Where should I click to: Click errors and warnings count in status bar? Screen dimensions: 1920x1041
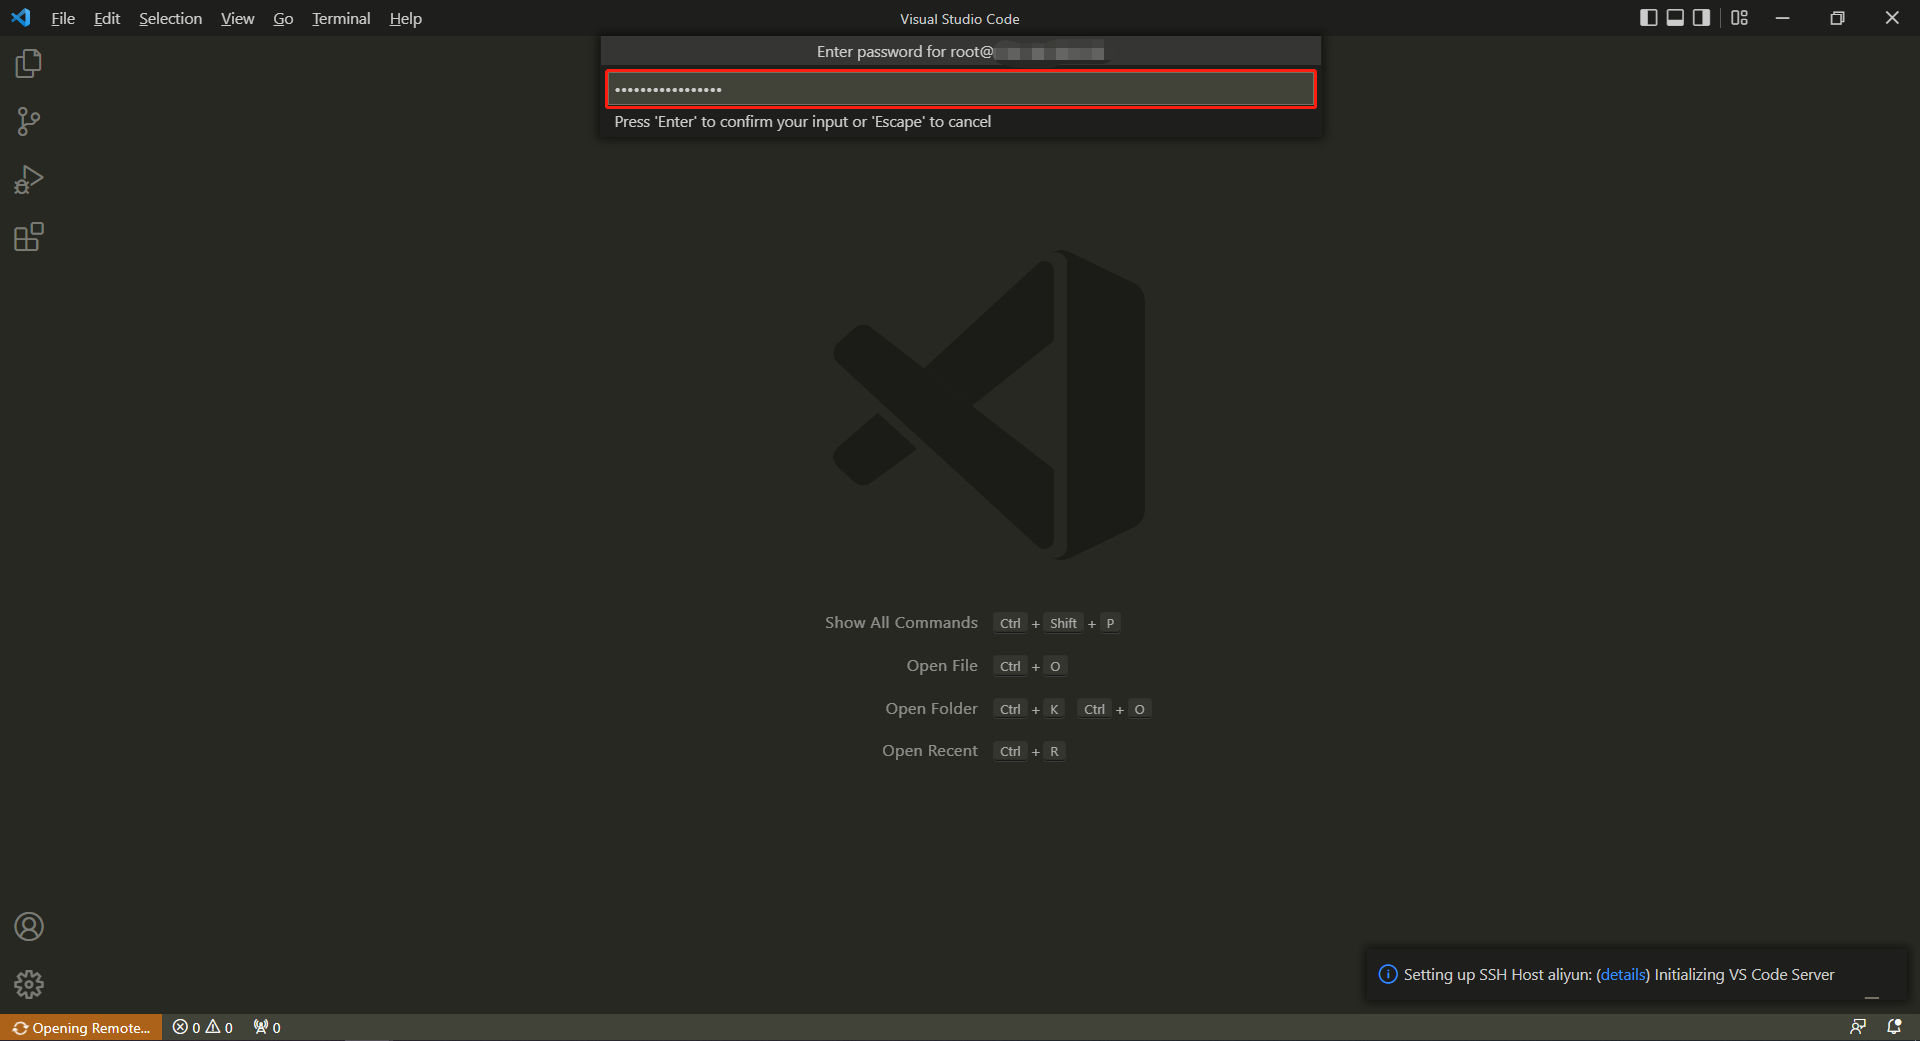pos(203,1028)
